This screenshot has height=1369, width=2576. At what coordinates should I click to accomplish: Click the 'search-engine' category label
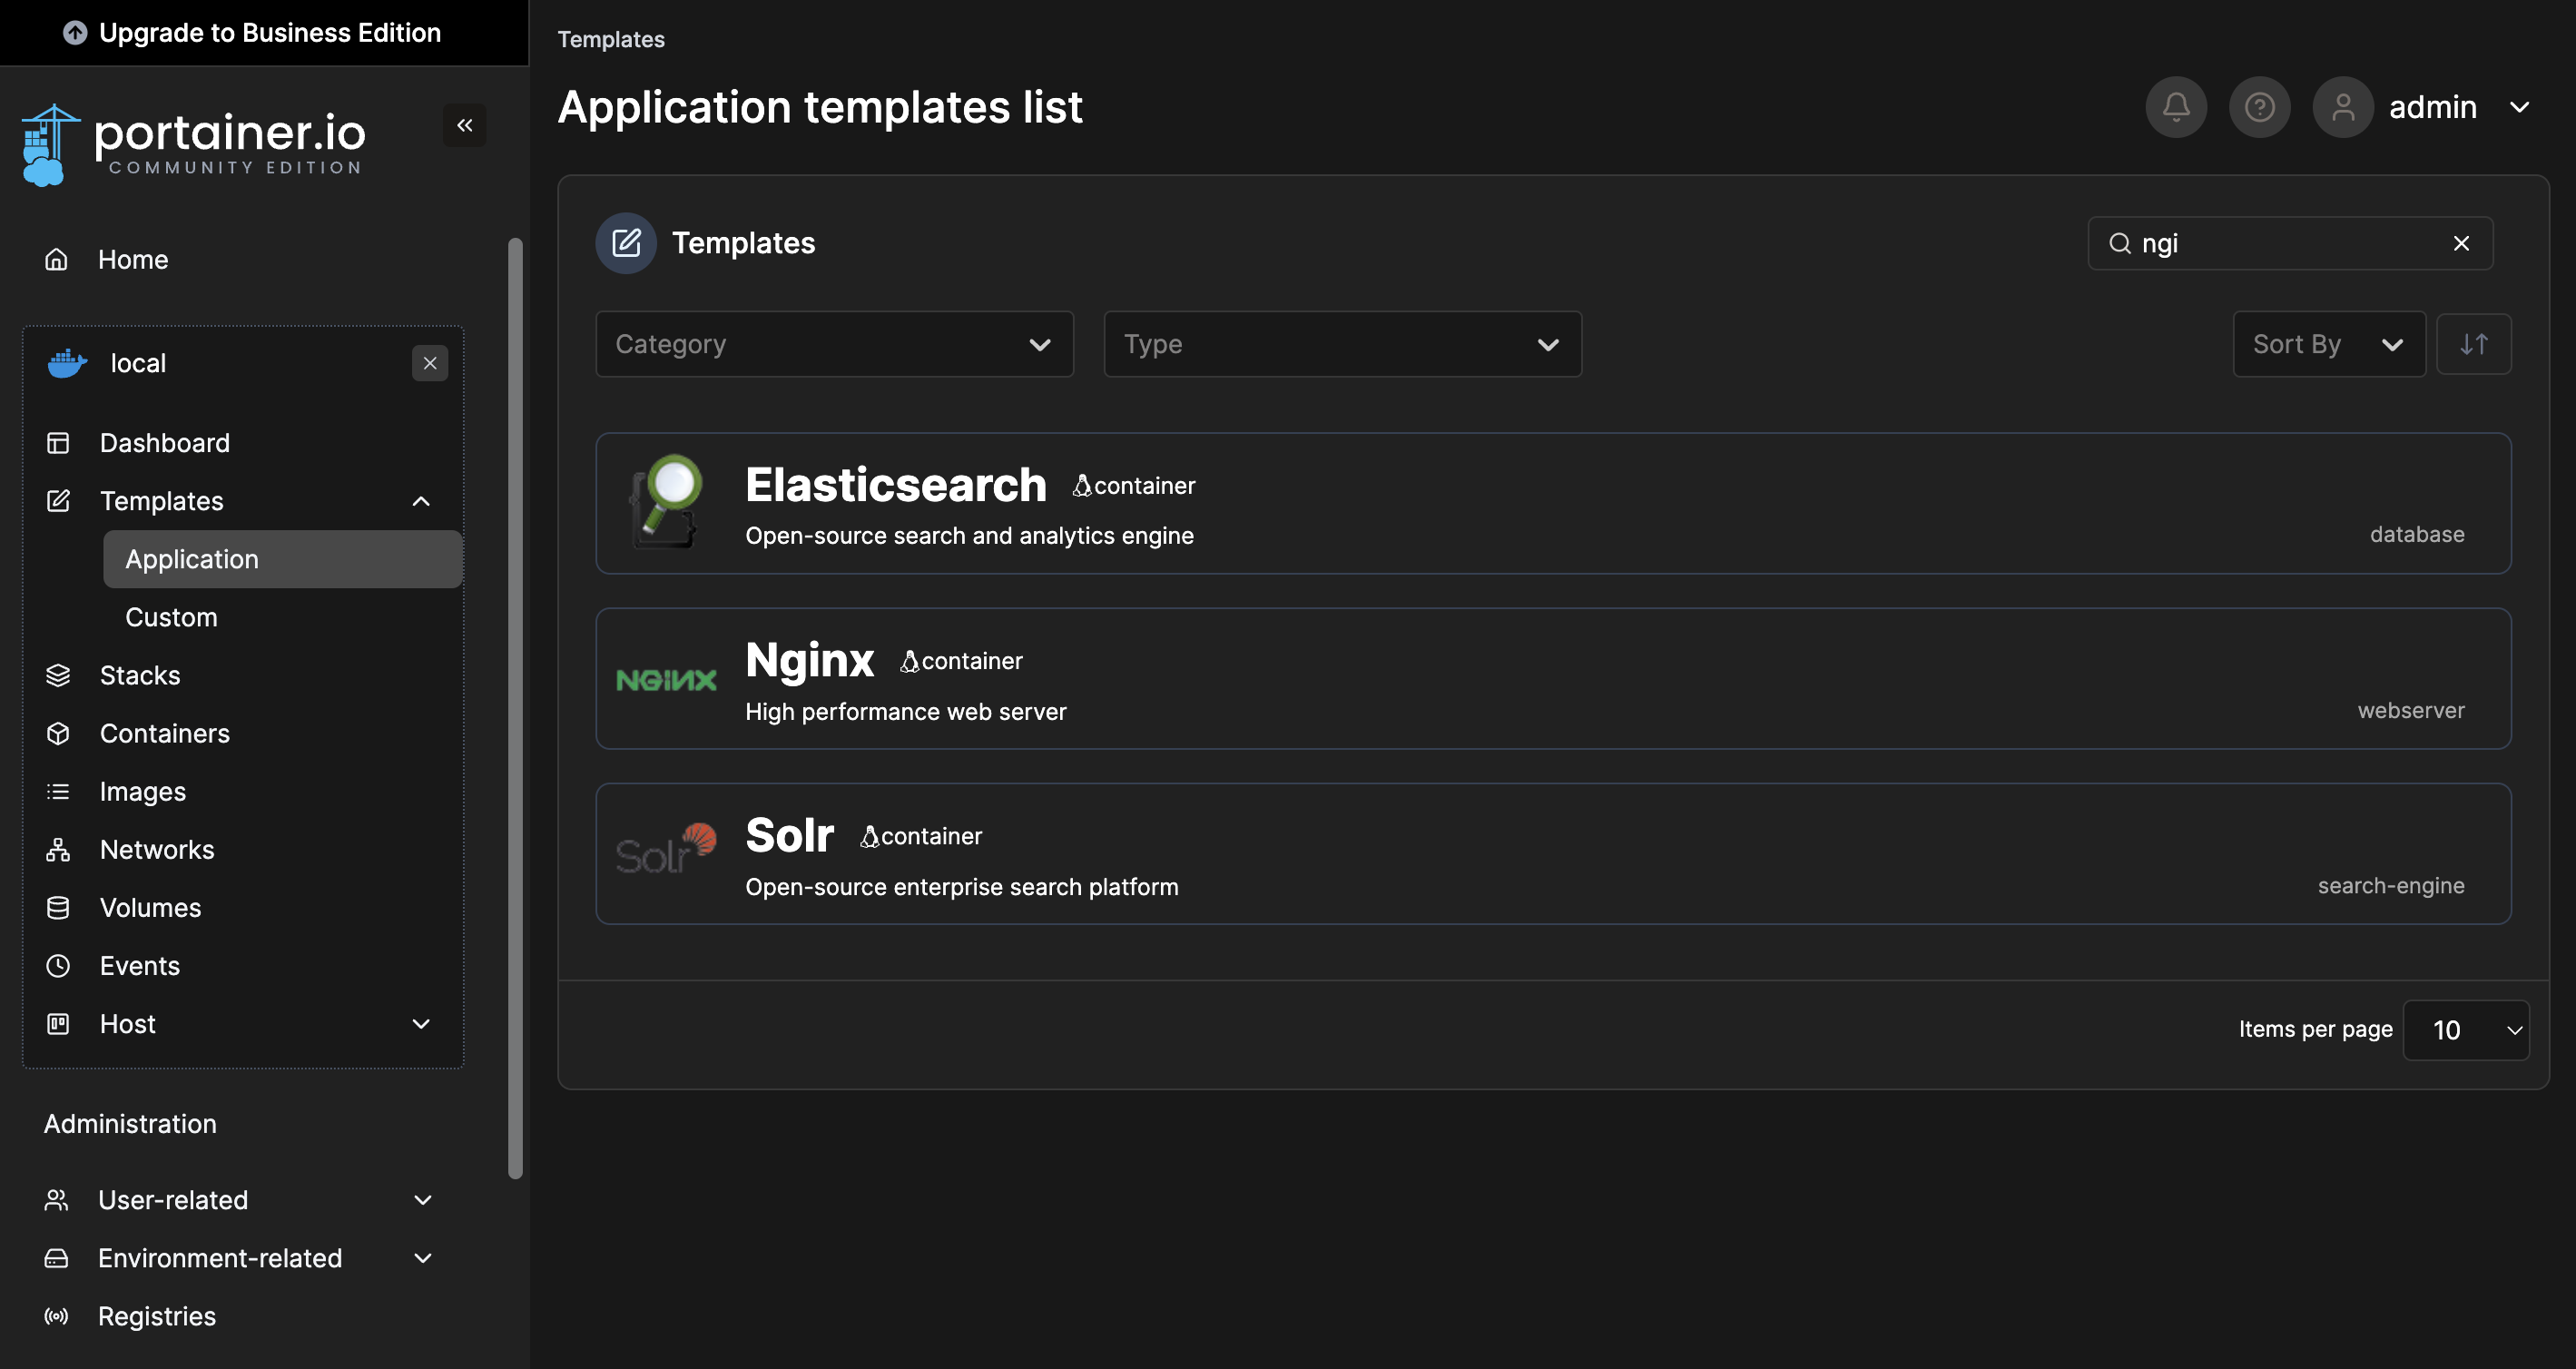(x=2391, y=886)
